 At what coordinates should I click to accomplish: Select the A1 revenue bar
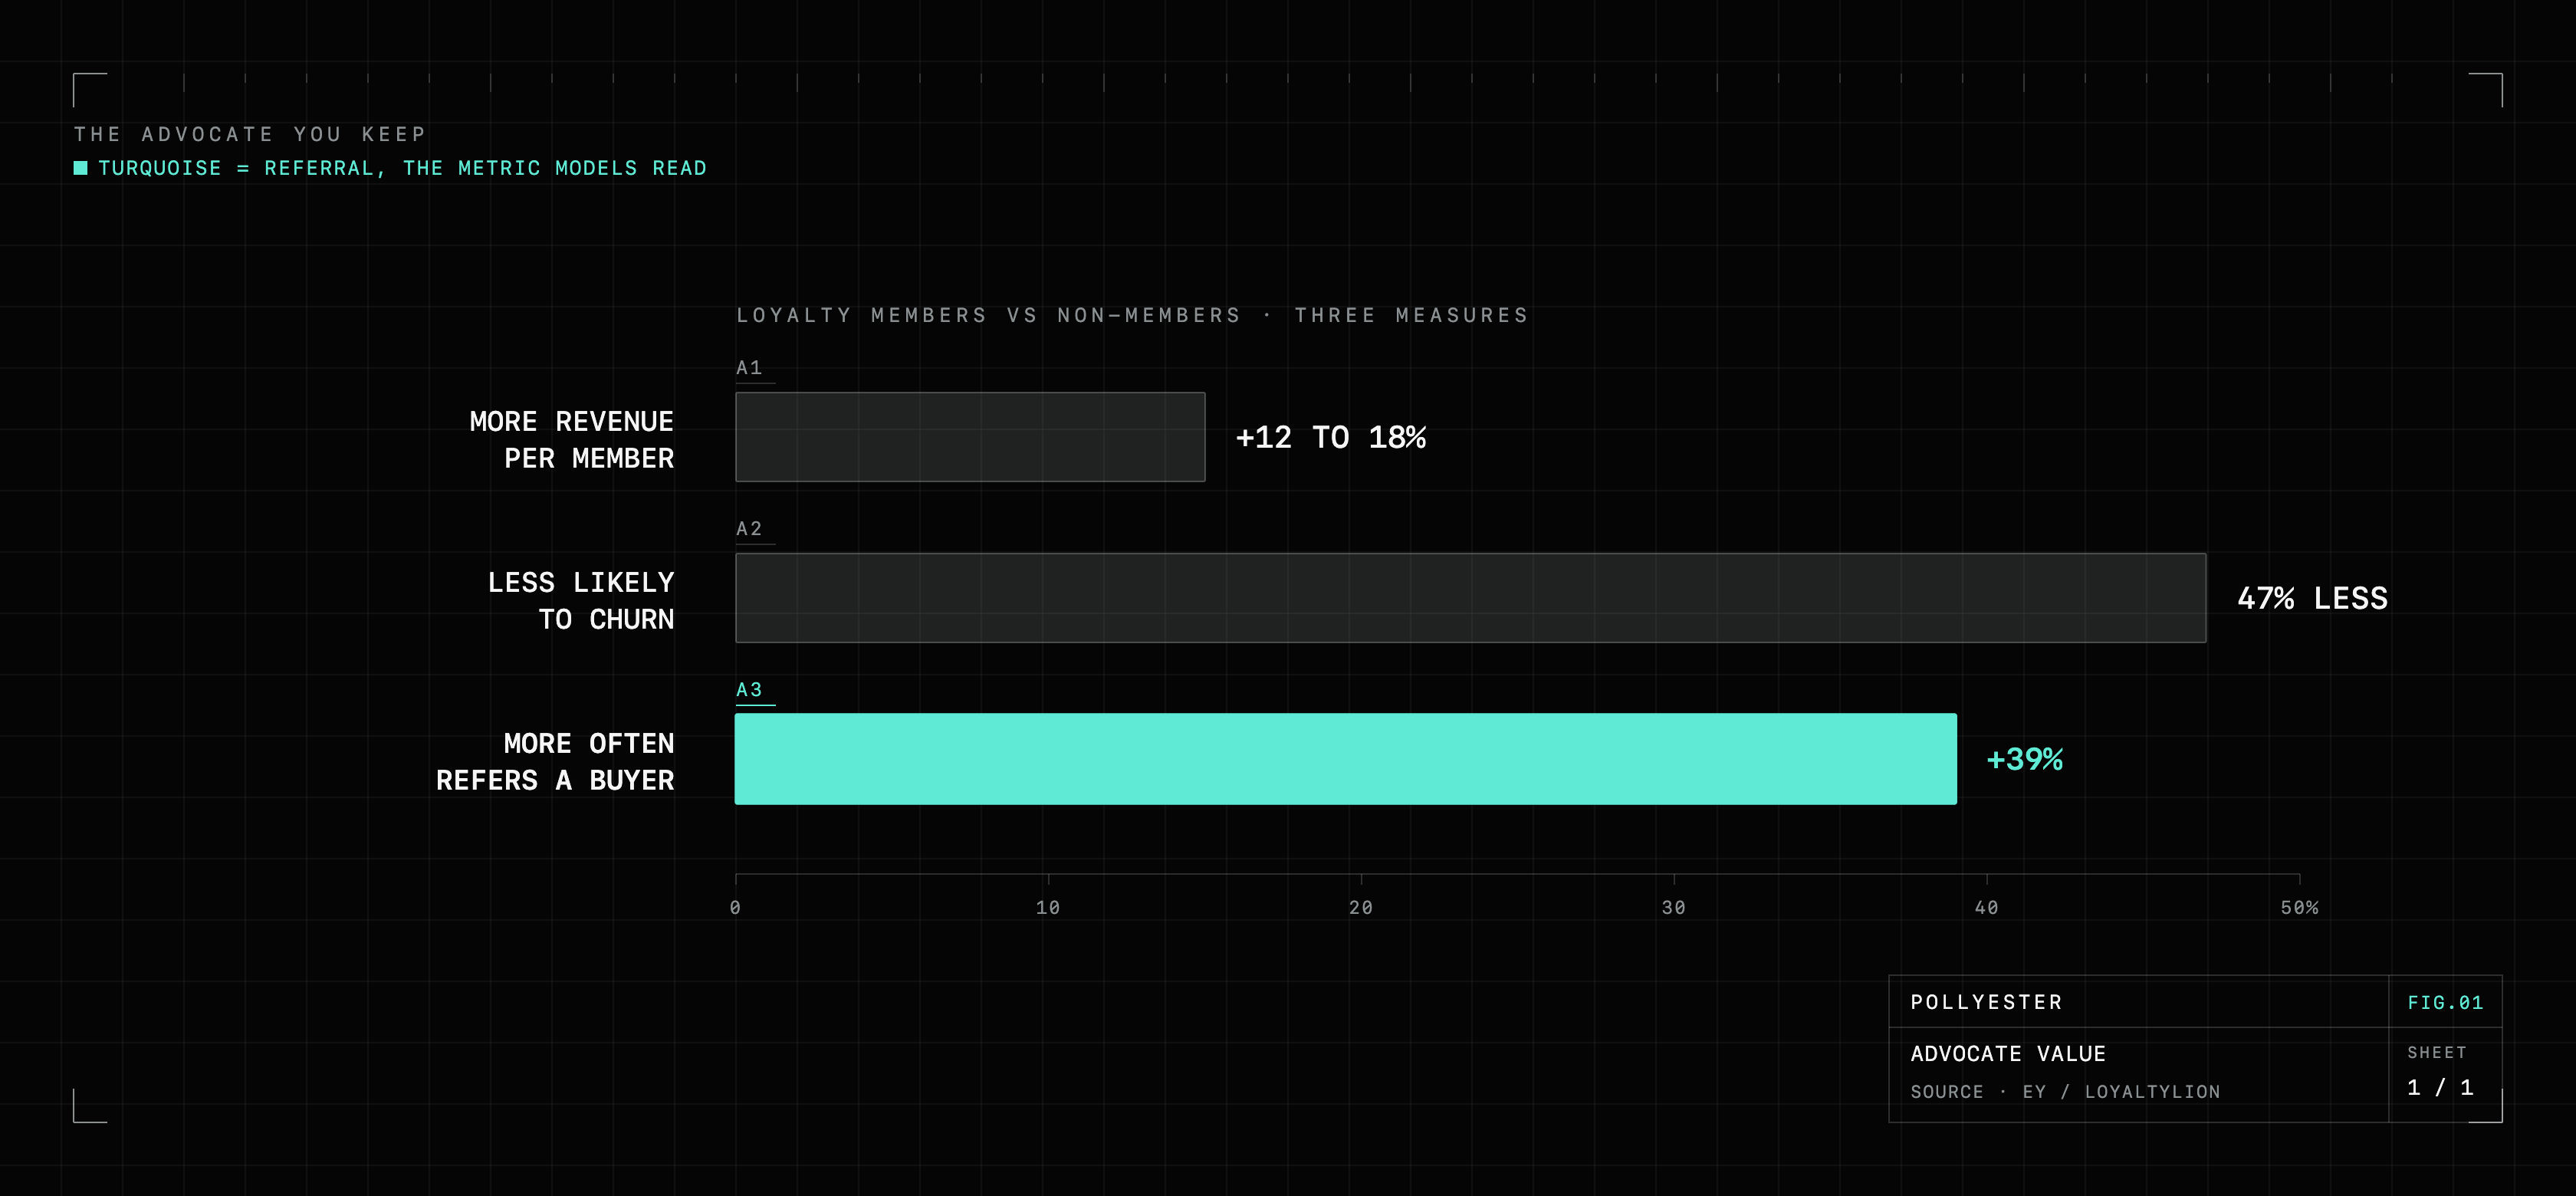(x=970, y=437)
